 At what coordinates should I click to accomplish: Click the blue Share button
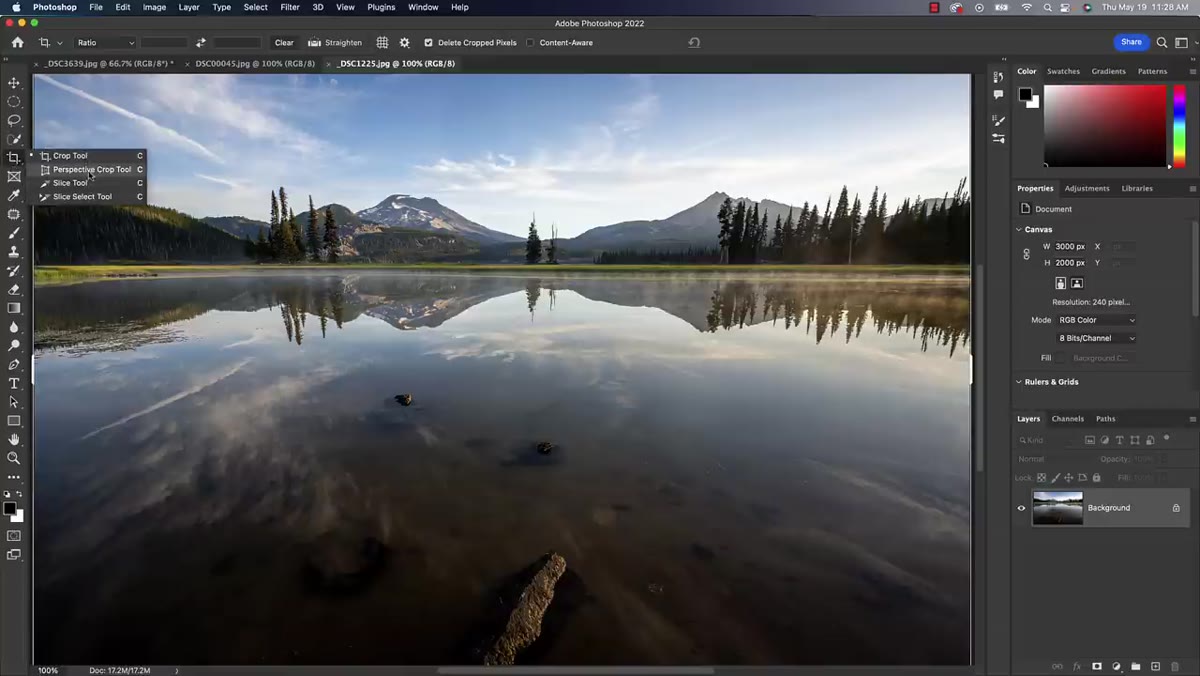1131,42
